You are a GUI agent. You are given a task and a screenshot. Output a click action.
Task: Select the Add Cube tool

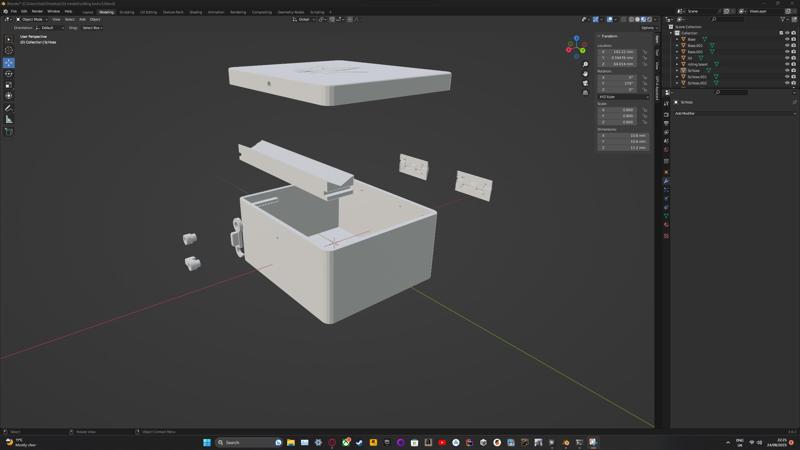pos(9,132)
